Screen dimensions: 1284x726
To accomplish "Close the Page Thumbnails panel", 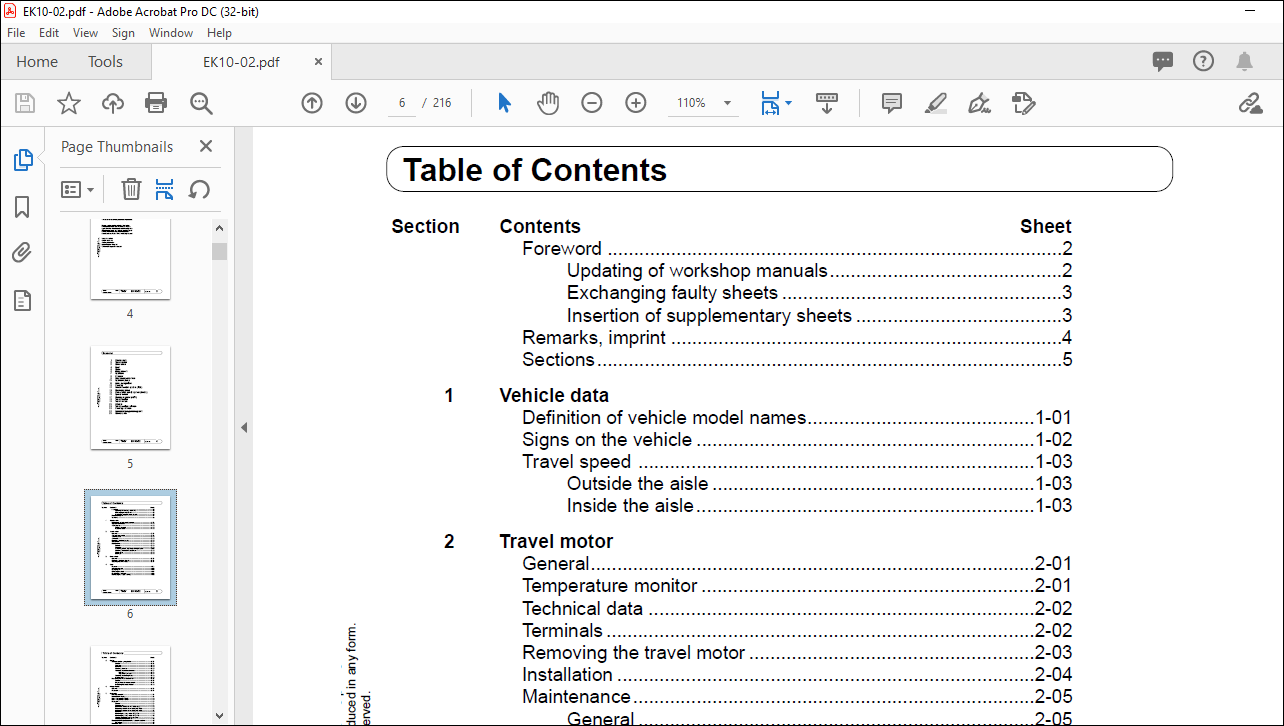I will (206, 146).
